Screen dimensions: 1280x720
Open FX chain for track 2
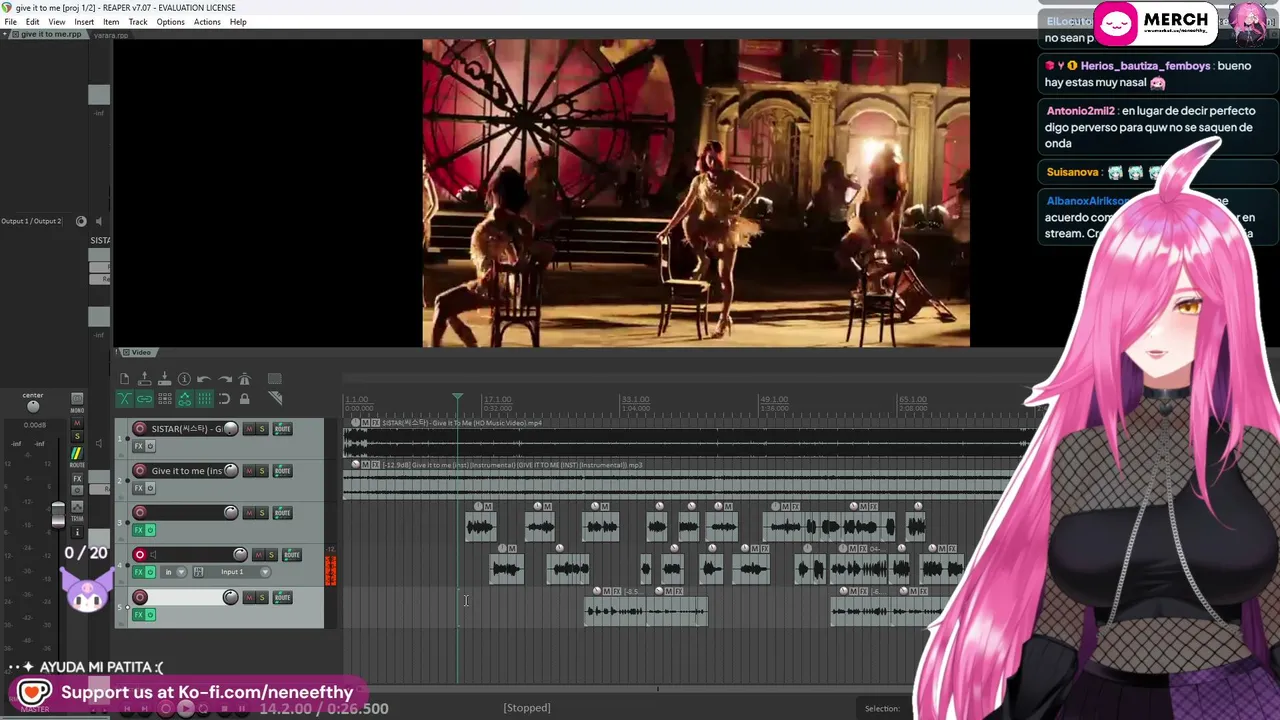click(139, 488)
